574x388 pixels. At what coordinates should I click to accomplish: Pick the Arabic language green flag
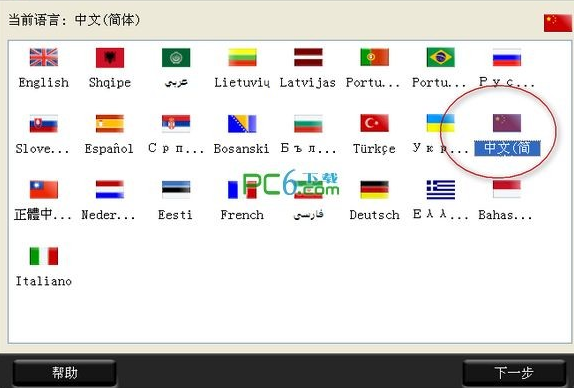pyautogui.click(x=176, y=57)
